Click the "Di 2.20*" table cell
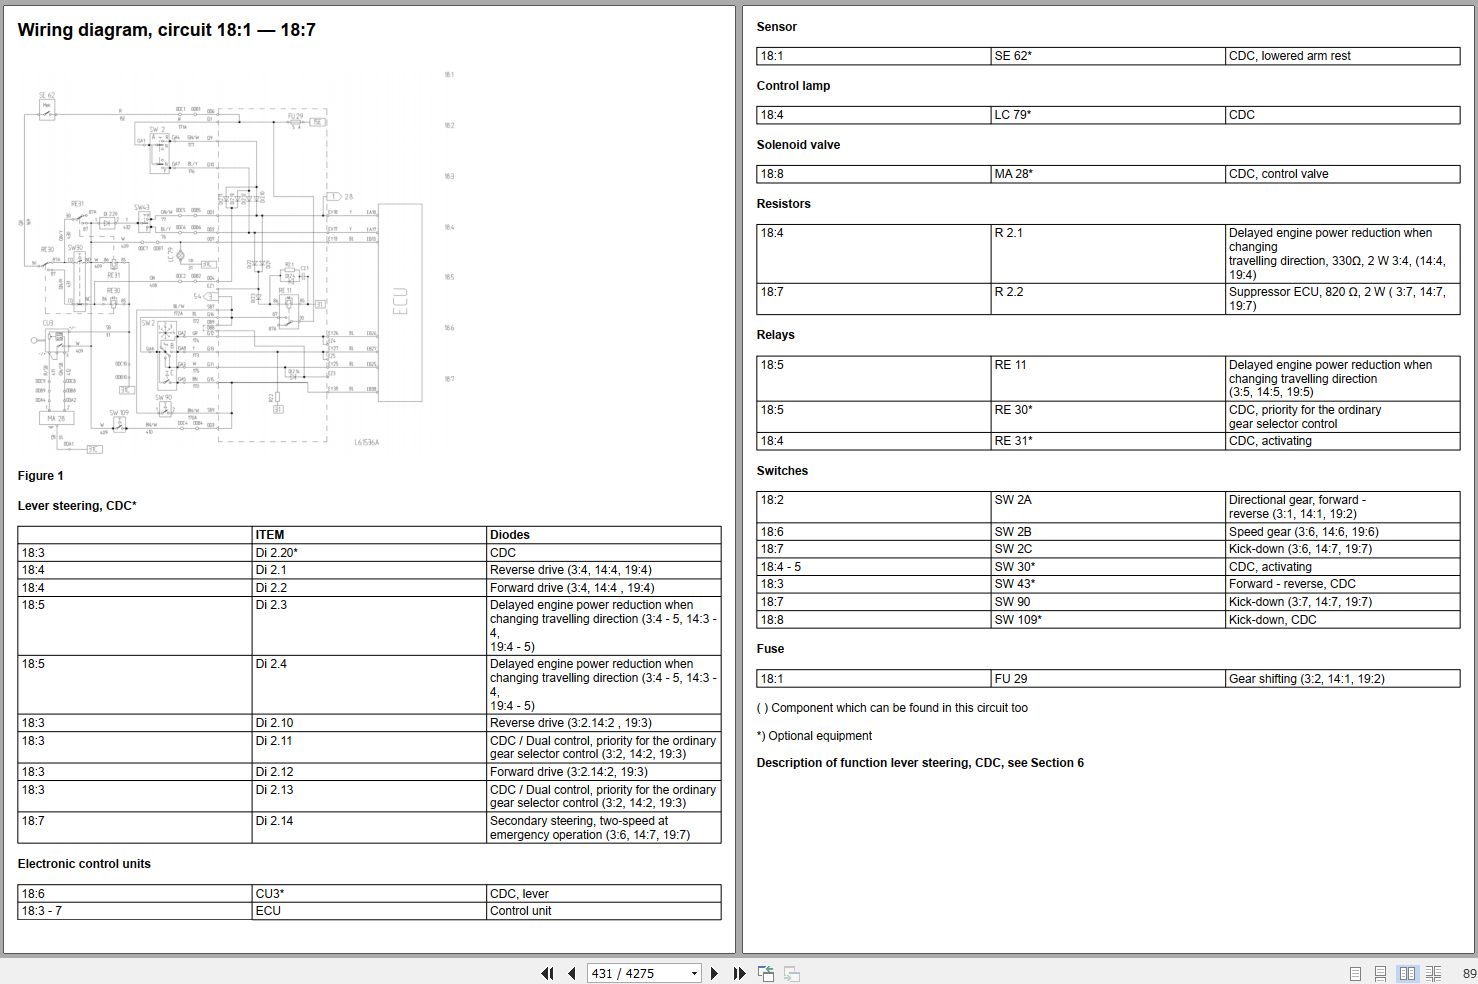The height and width of the screenshot is (984, 1478). click(369, 553)
